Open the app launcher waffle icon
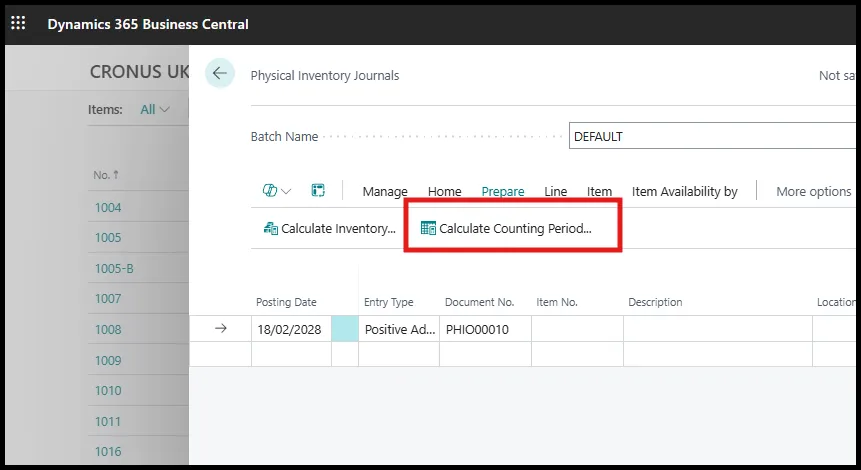The height and width of the screenshot is (470, 861). (18, 23)
